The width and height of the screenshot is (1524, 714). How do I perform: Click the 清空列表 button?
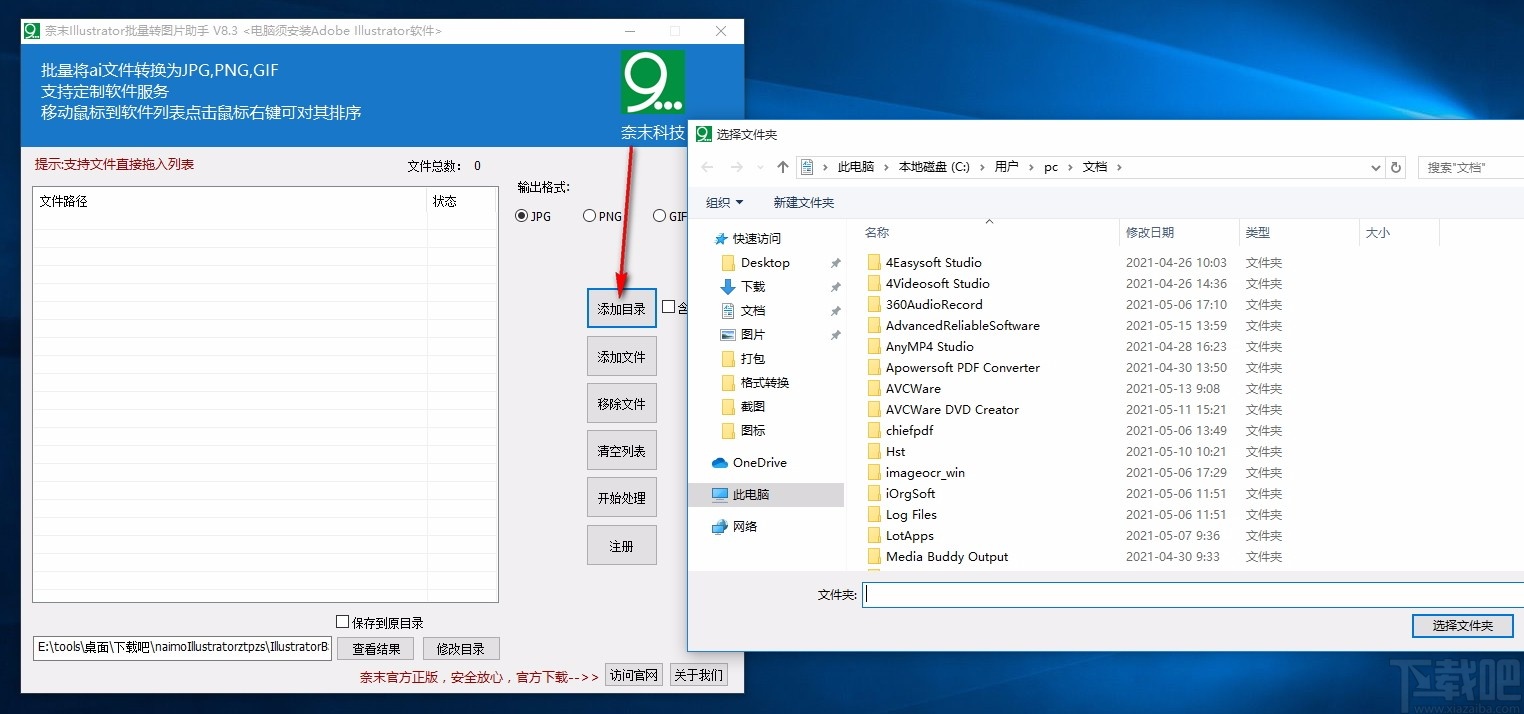point(621,451)
